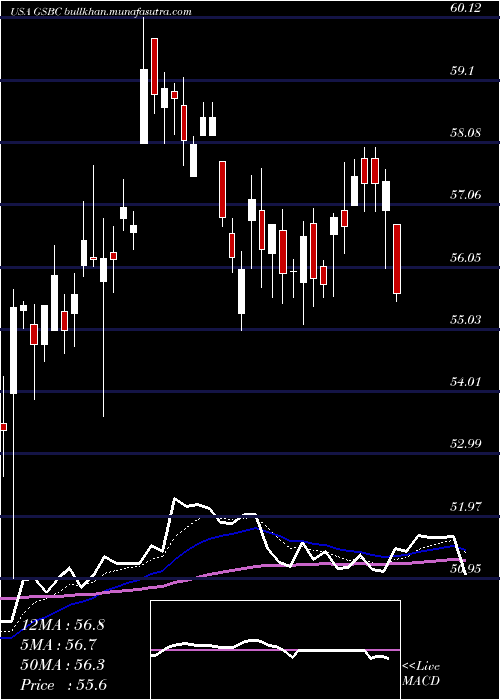The image size is (500, 700).
Task: Click the 58.08 price axis label
Action: click(x=466, y=133)
